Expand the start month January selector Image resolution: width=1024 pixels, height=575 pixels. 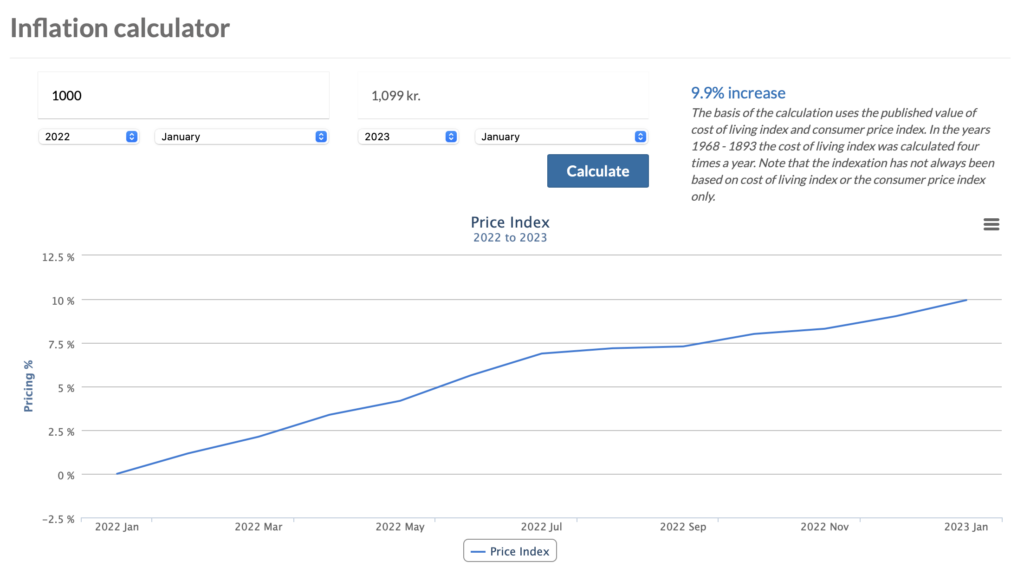click(241, 137)
